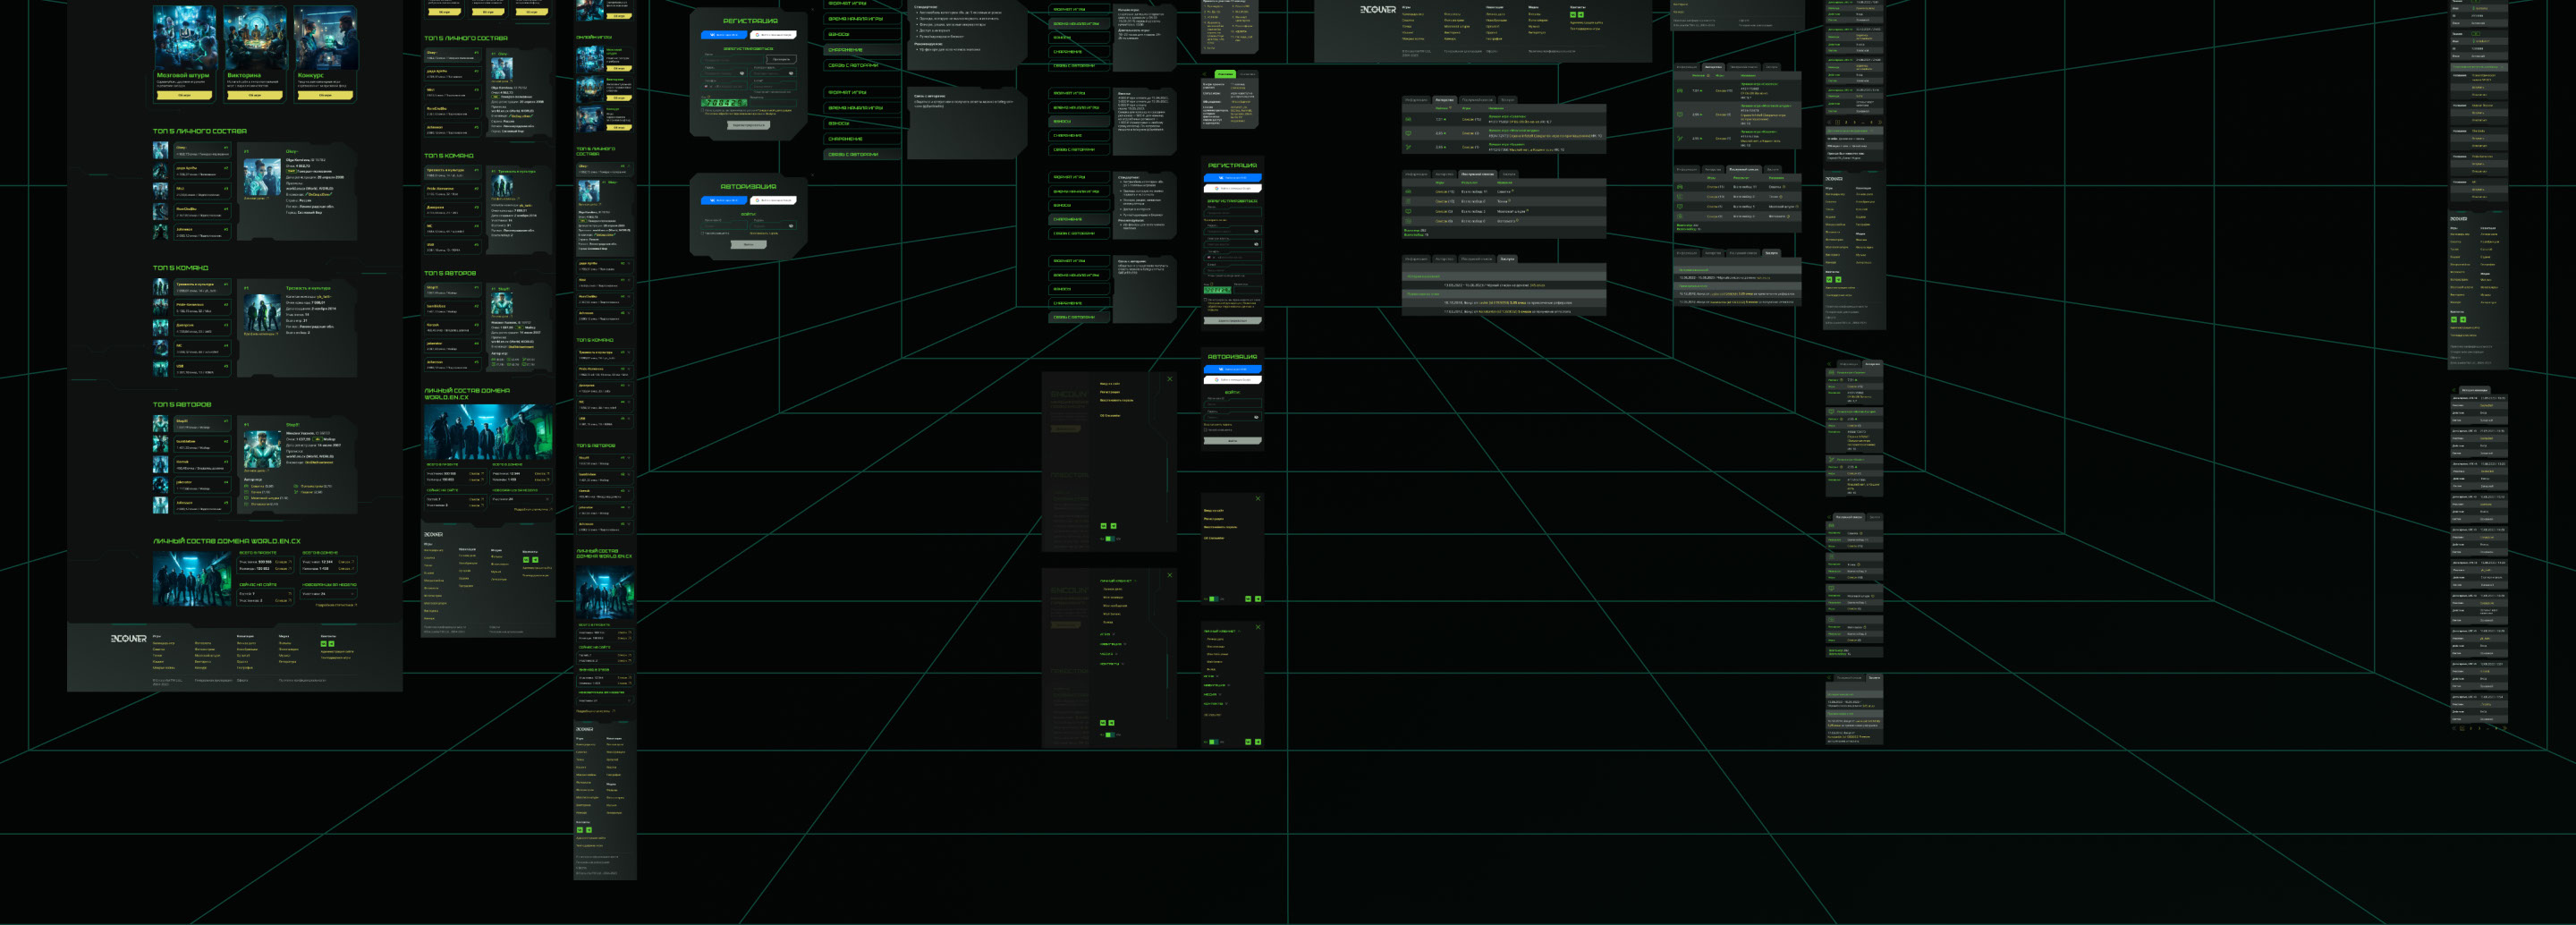Click VK icon in lower desktop side menu

point(1104,723)
